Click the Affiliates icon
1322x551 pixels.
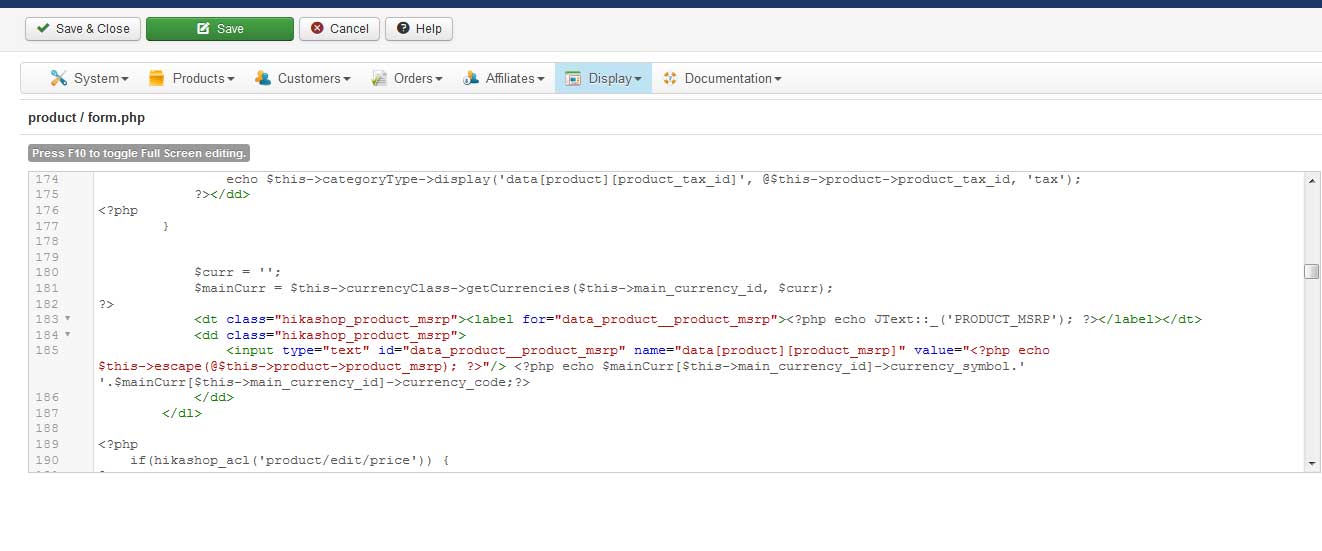[x=470, y=78]
